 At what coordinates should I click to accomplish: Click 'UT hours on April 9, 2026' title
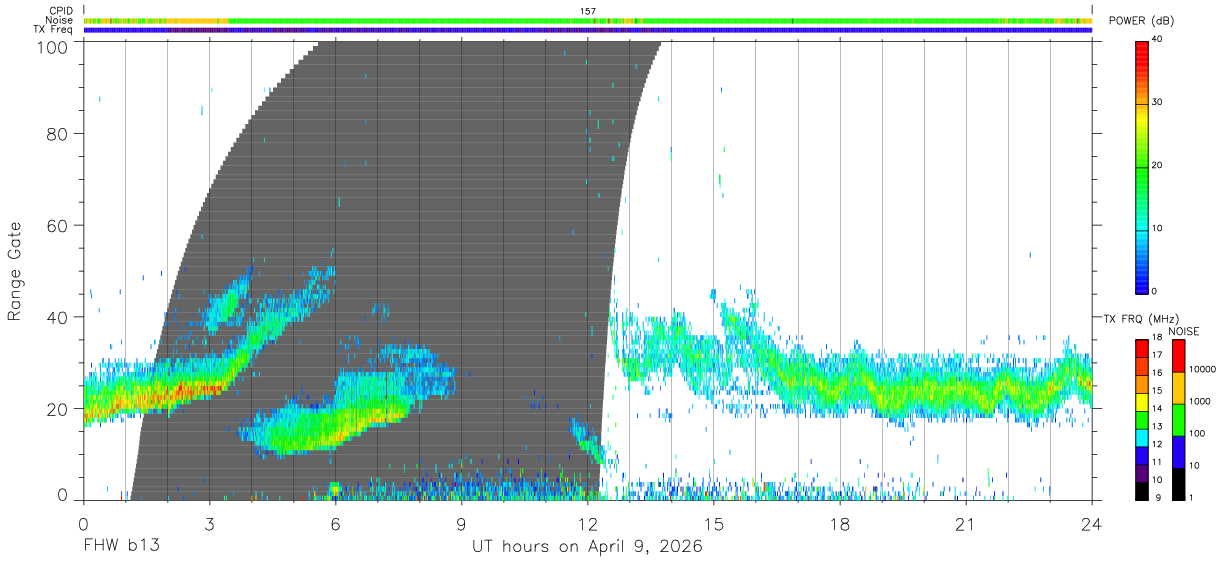coord(587,547)
